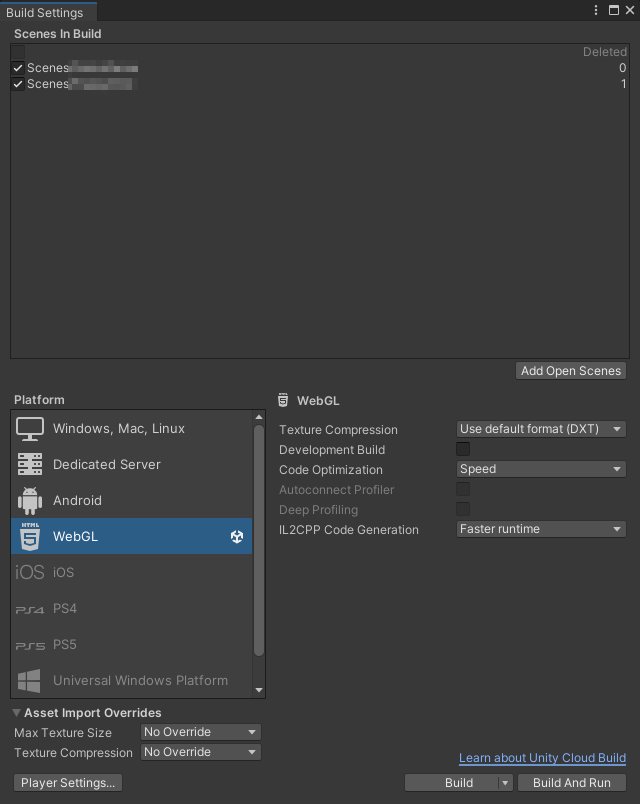
Task: Select the iOS platform icon
Action: click(x=30, y=572)
